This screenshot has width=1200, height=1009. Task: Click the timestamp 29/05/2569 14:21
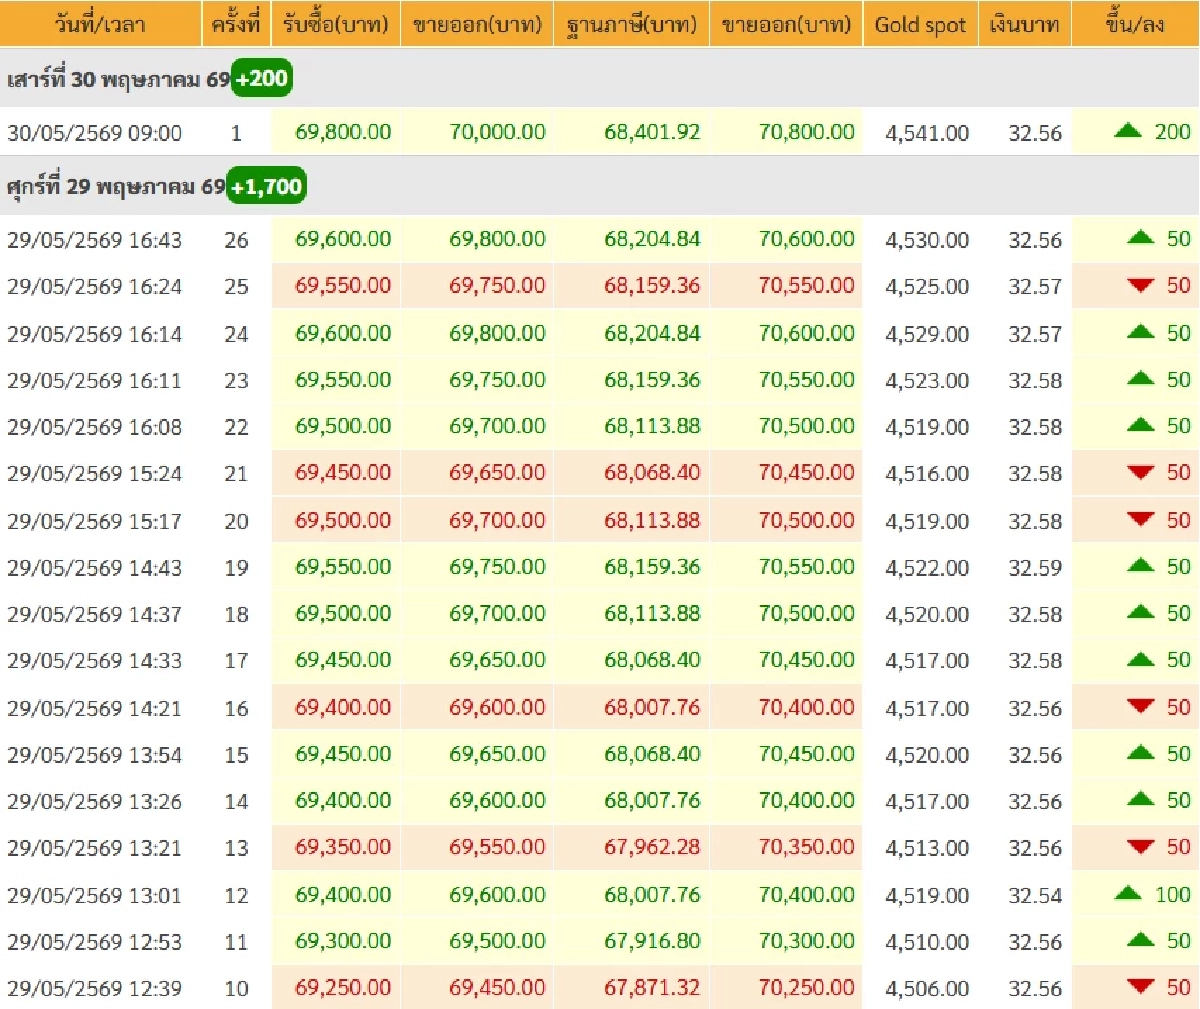tap(94, 708)
